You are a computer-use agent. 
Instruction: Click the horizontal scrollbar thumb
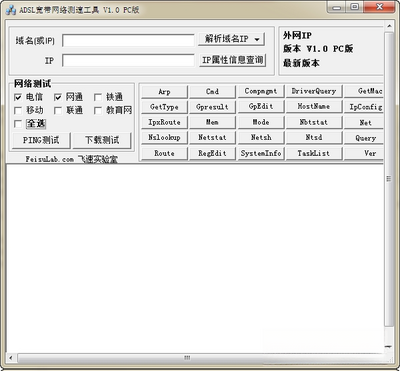tap(187, 358)
